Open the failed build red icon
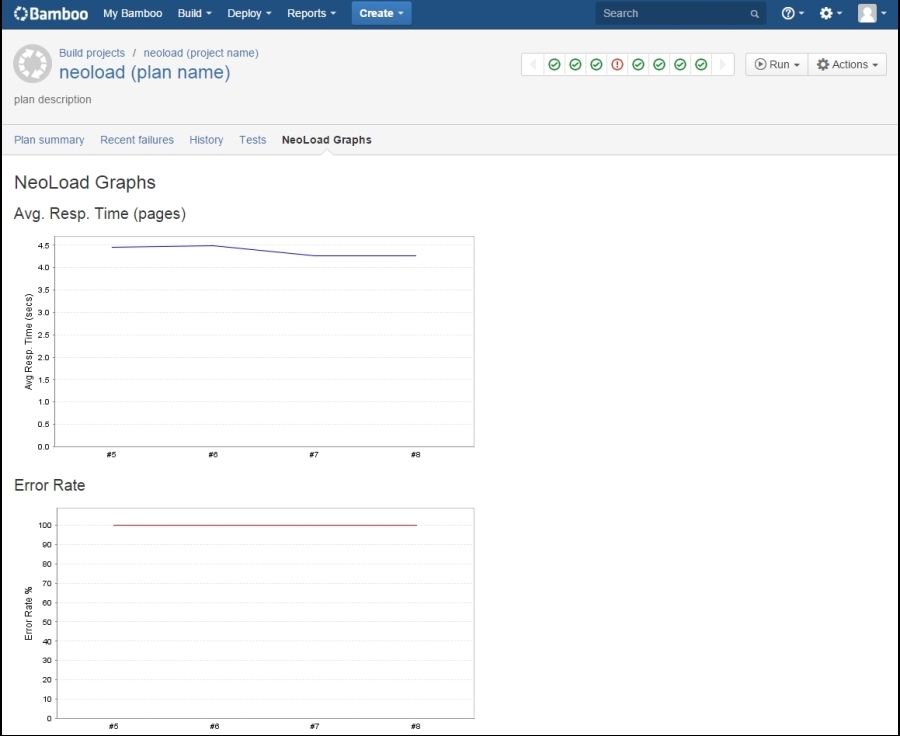Screen dimensions: 900x736 pos(617,64)
